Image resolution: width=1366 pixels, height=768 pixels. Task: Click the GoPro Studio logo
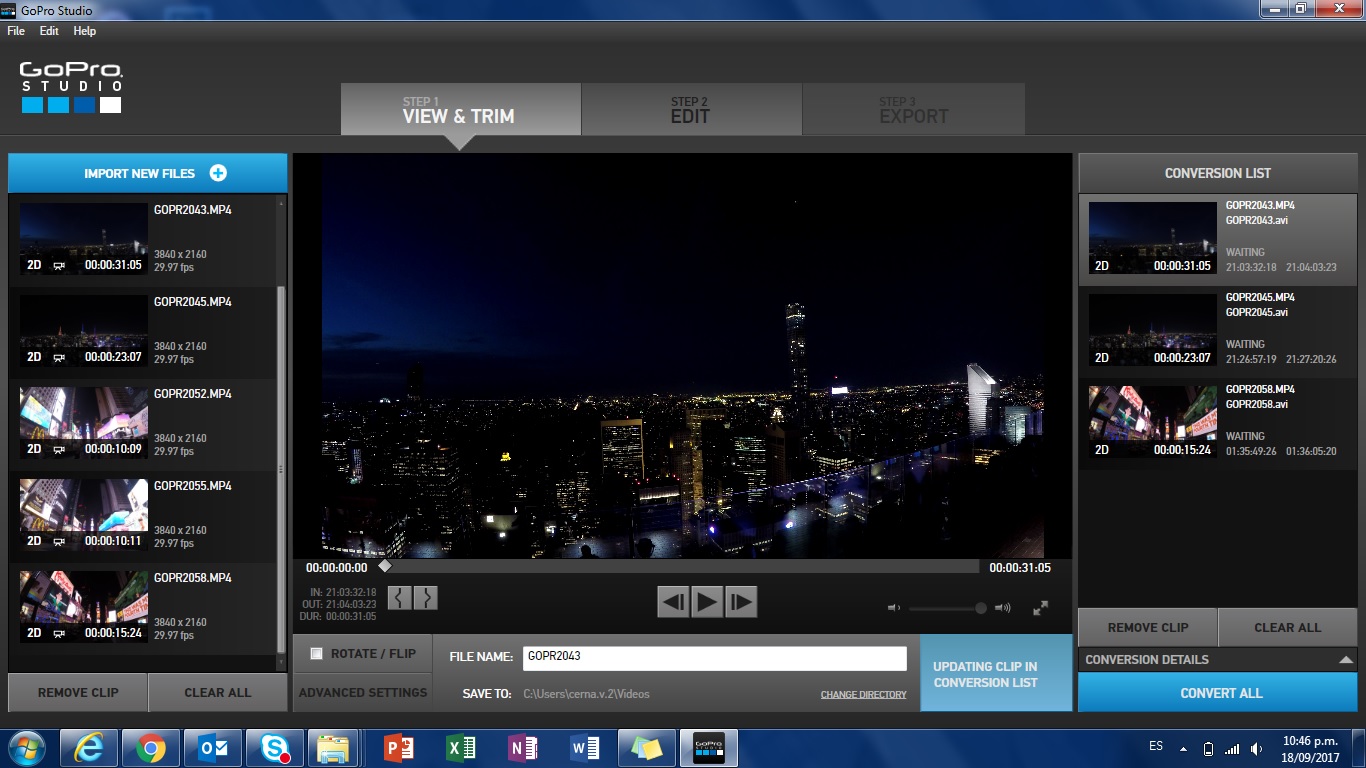click(x=71, y=87)
